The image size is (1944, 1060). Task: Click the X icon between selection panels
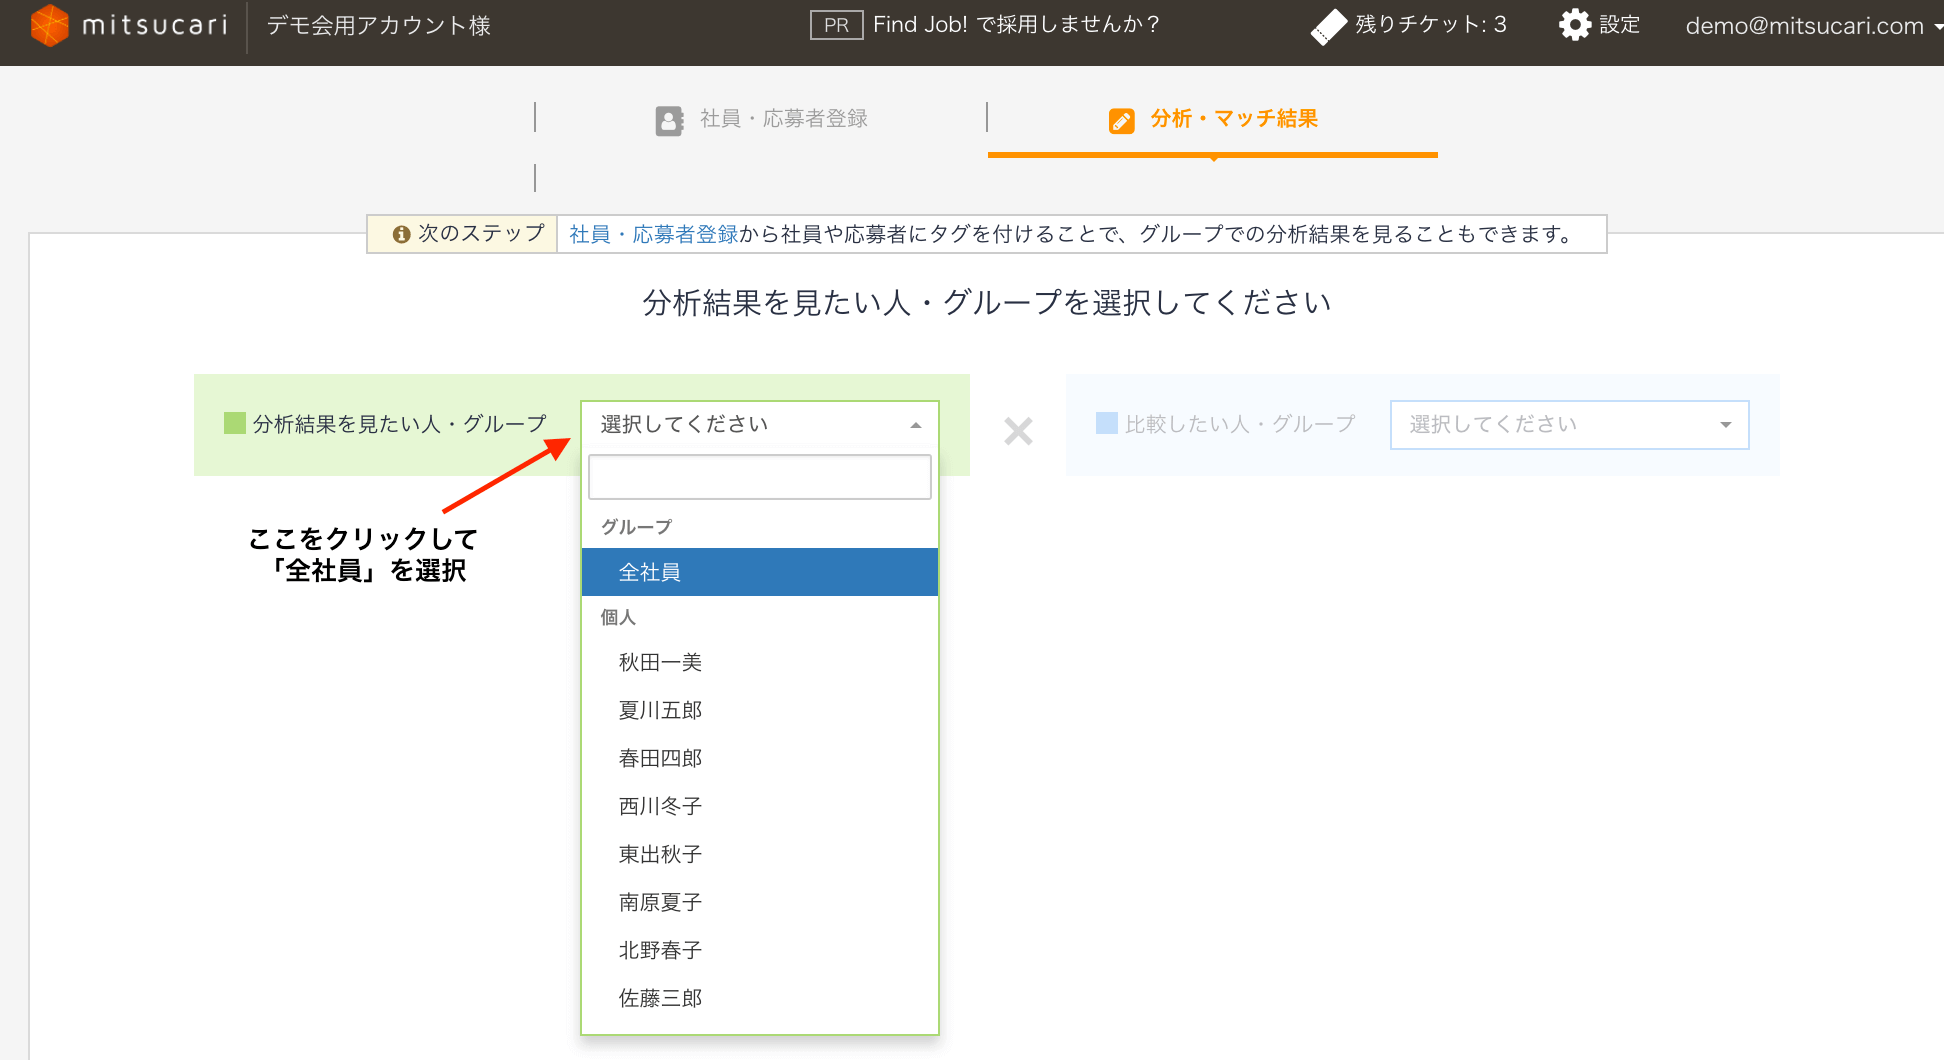pos(1018,431)
